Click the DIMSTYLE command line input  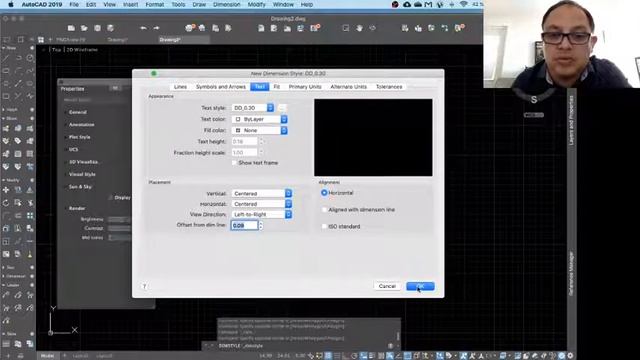(x=302, y=346)
